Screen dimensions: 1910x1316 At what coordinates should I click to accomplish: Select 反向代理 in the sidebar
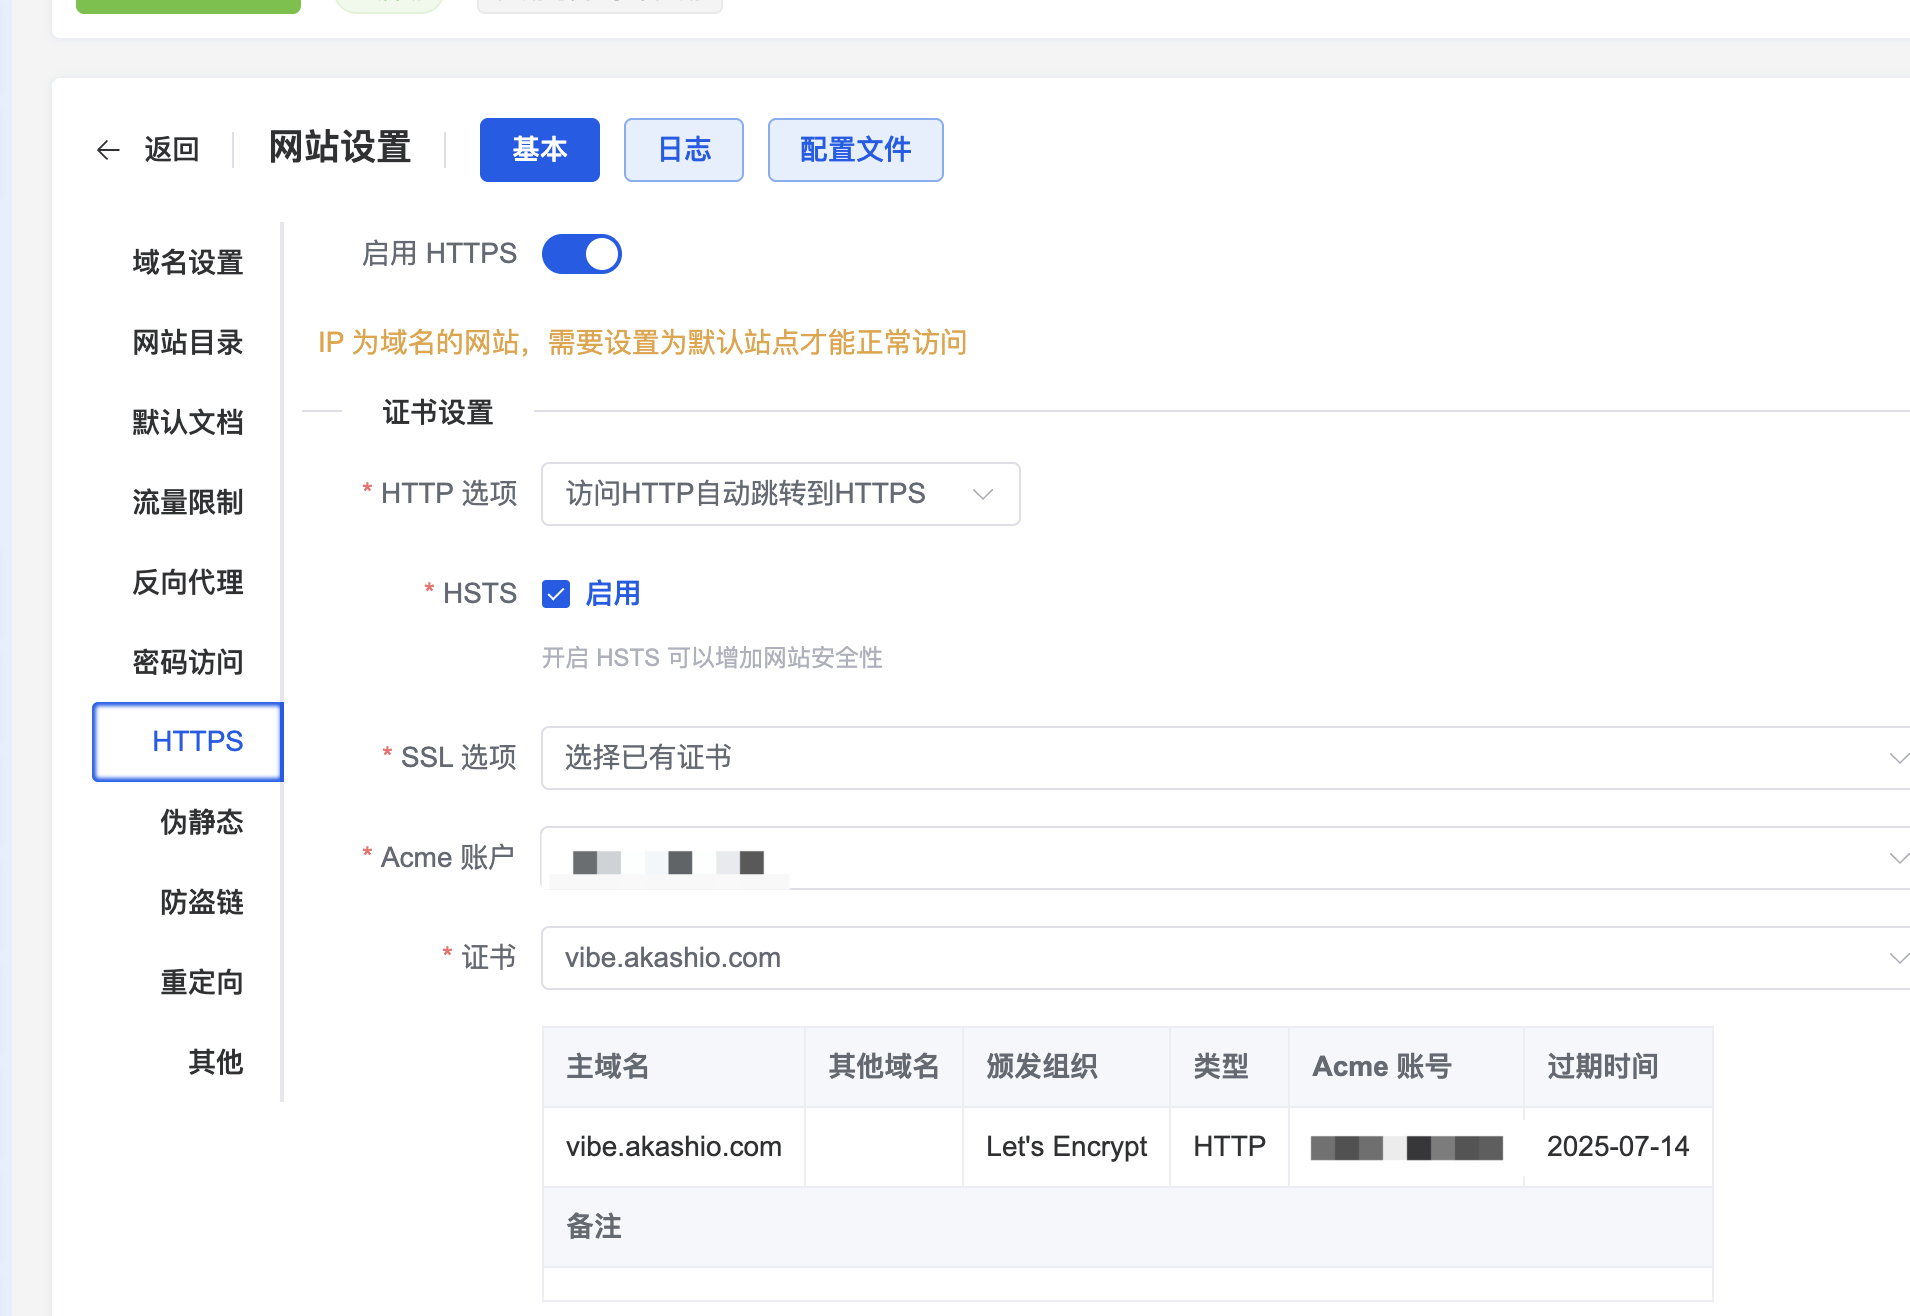pyautogui.click(x=188, y=582)
